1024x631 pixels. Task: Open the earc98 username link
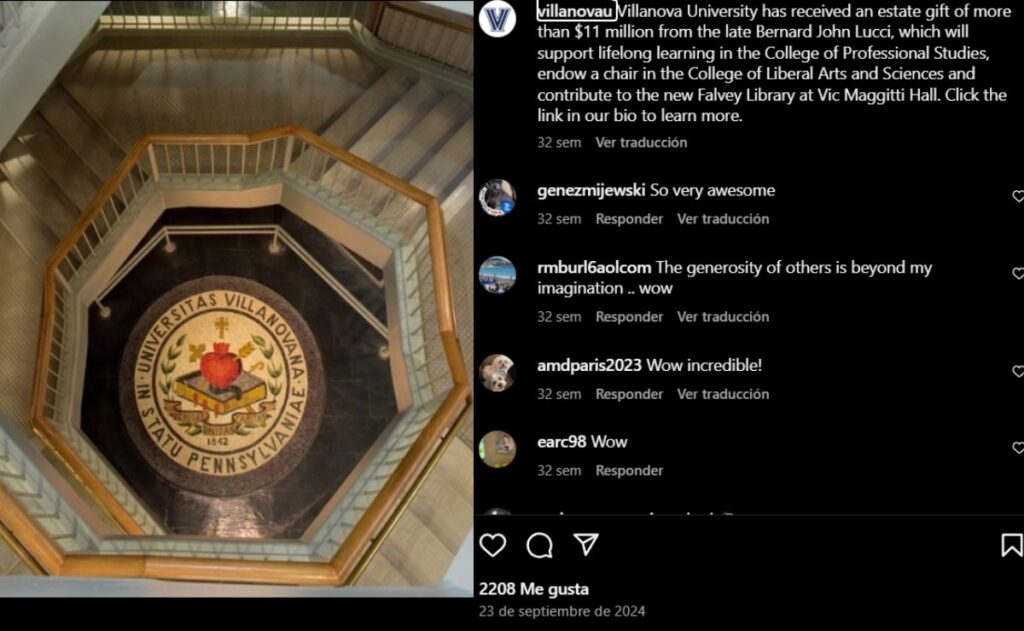pos(562,442)
